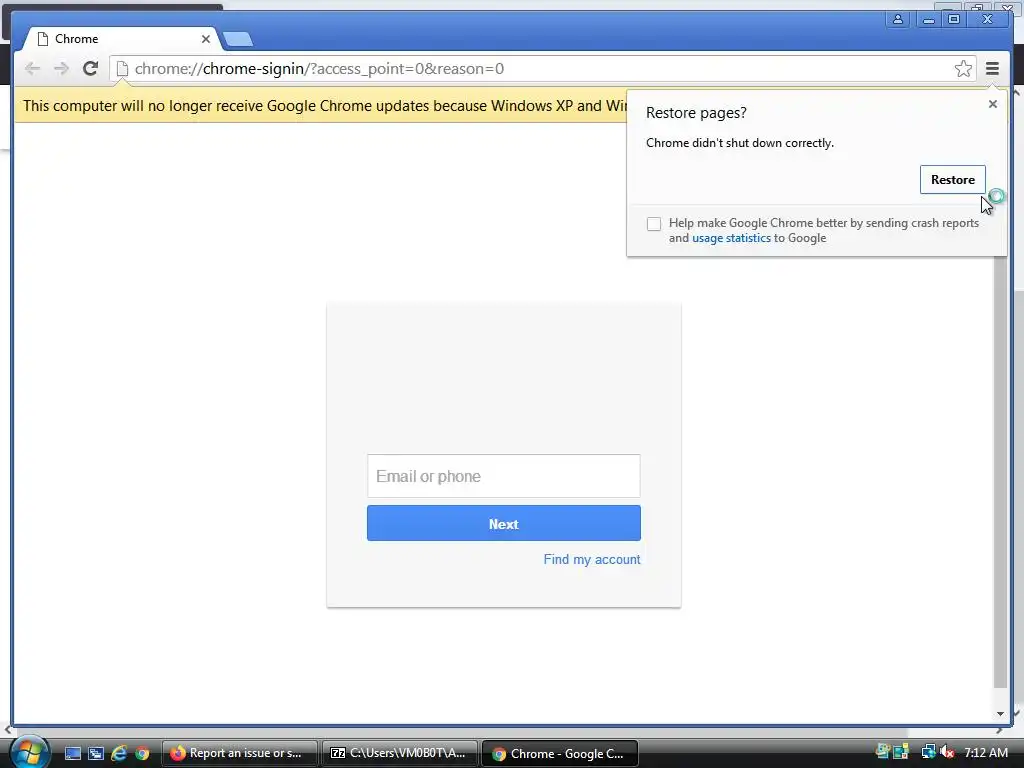Switch to Firefox Report an issue taskbar item

pos(240,754)
